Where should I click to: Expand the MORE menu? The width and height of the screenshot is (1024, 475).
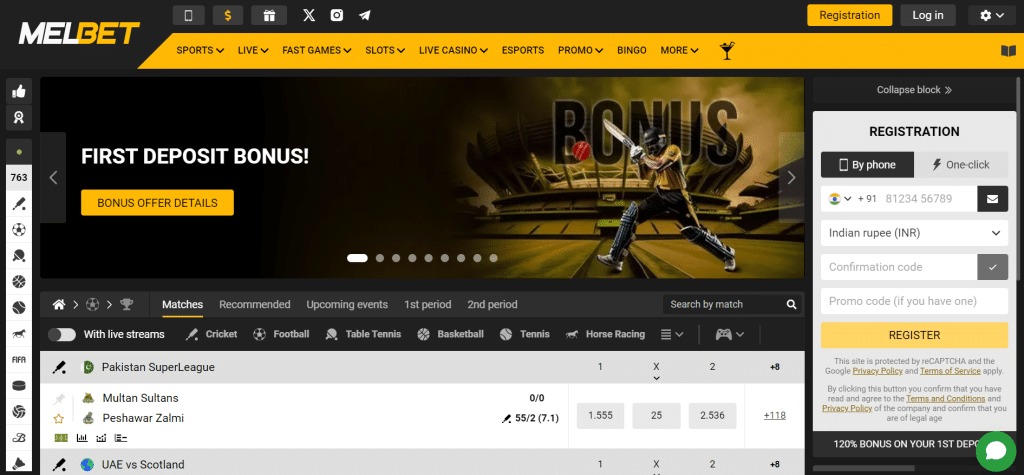(679, 50)
